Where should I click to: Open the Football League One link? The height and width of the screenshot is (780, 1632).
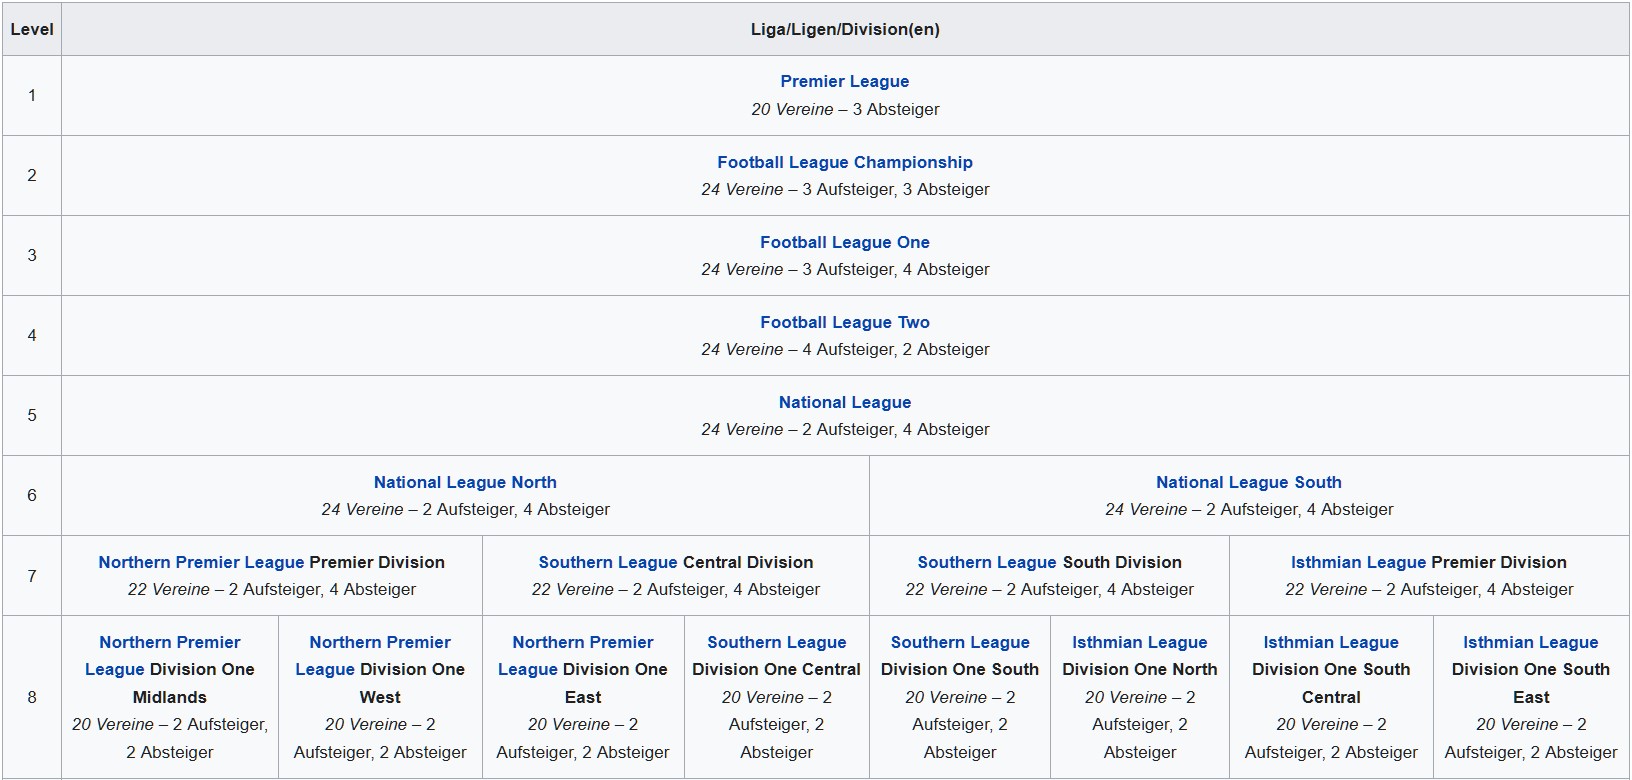844,242
